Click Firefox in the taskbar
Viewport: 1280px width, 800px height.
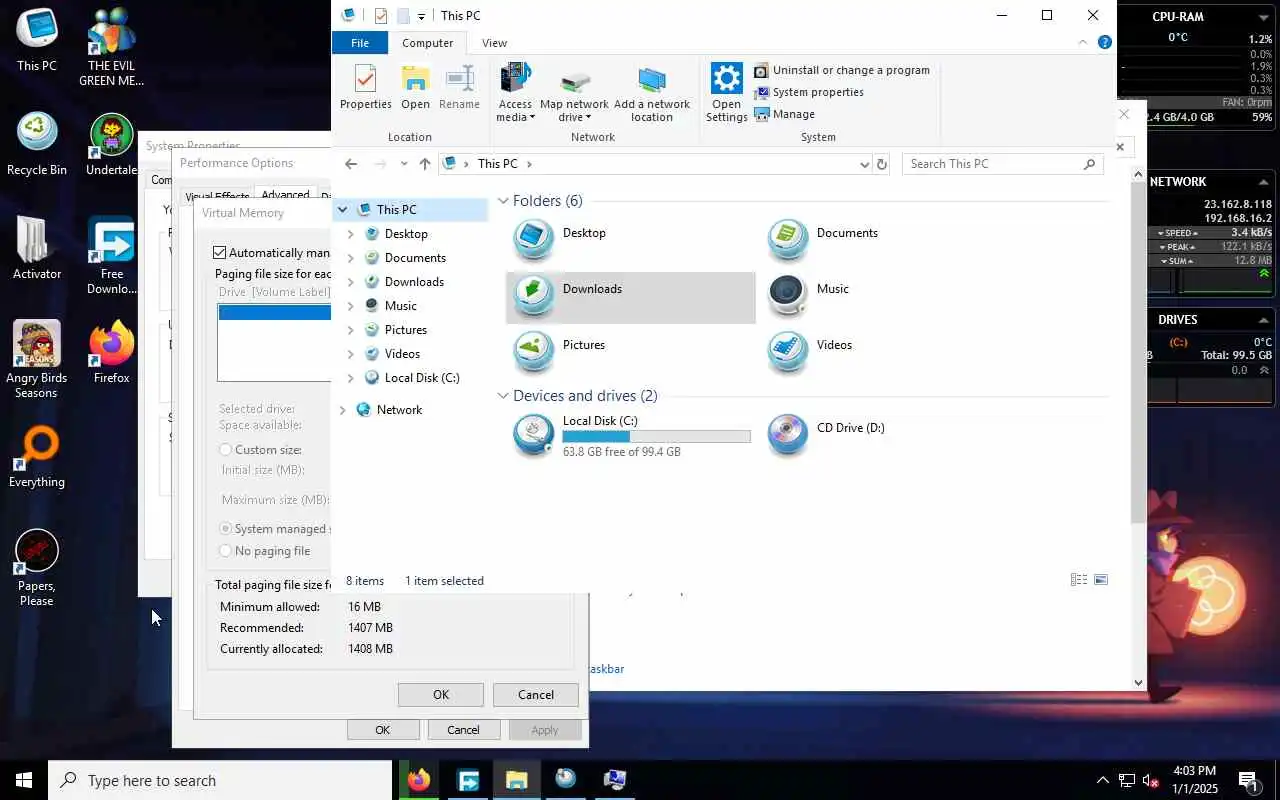418,780
